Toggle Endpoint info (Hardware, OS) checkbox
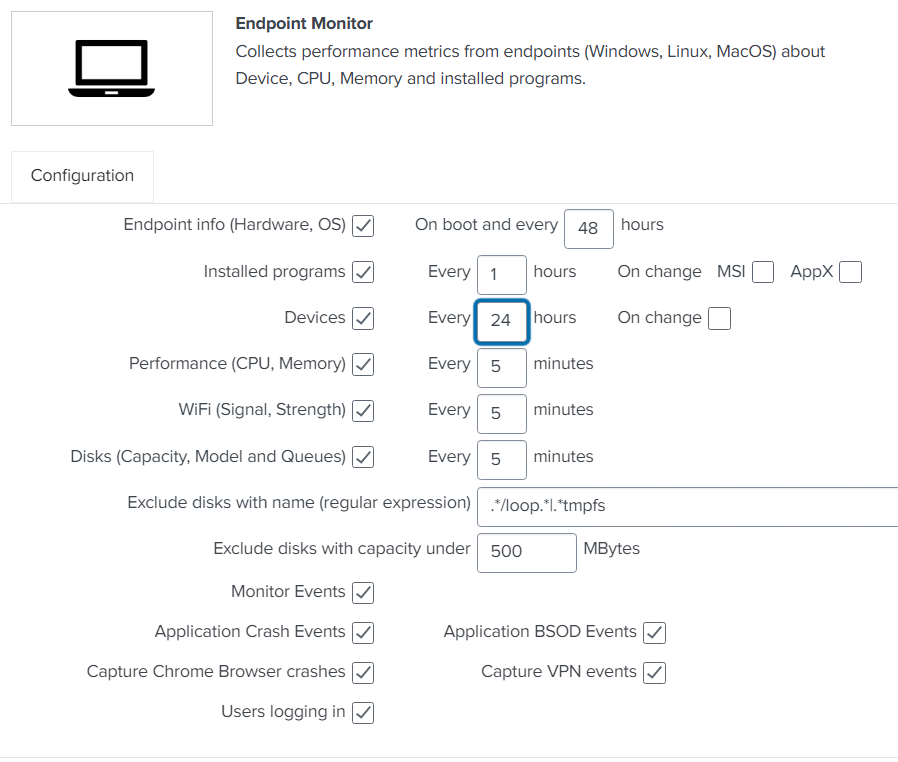This screenshot has height=762, width=898. click(x=364, y=226)
